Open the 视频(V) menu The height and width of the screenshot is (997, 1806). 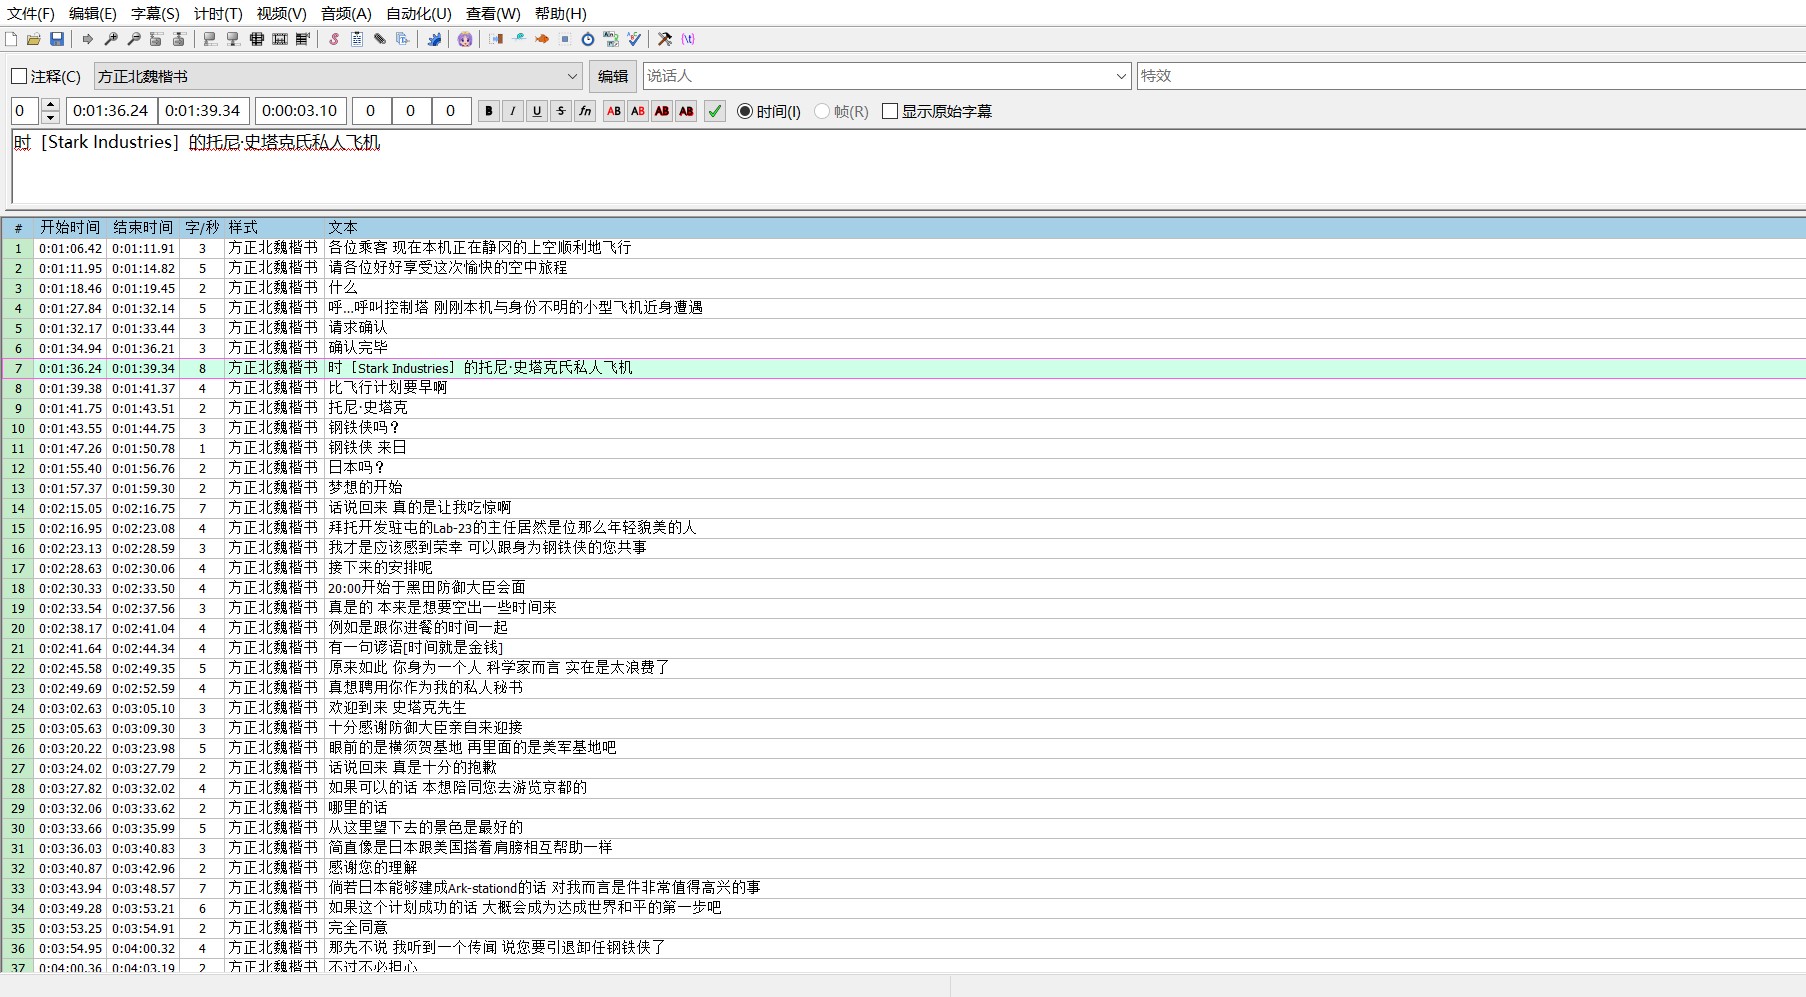click(281, 13)
